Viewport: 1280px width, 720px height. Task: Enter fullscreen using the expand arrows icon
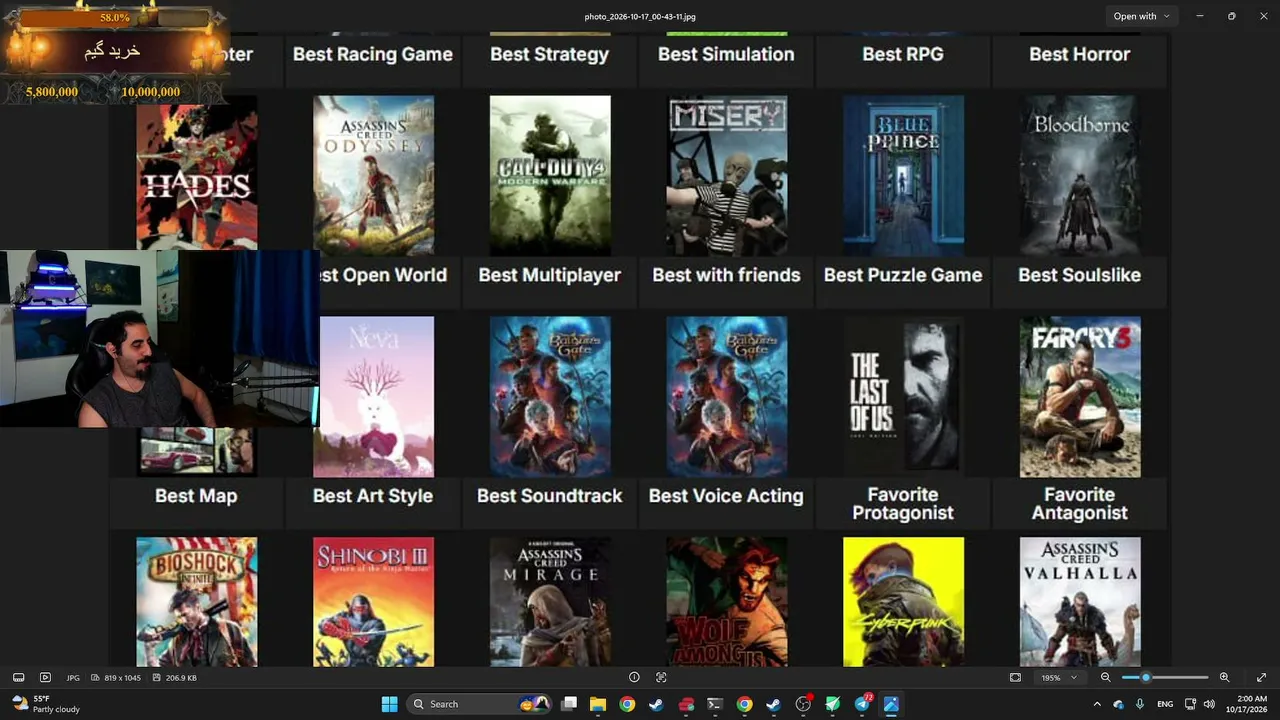1262,678
